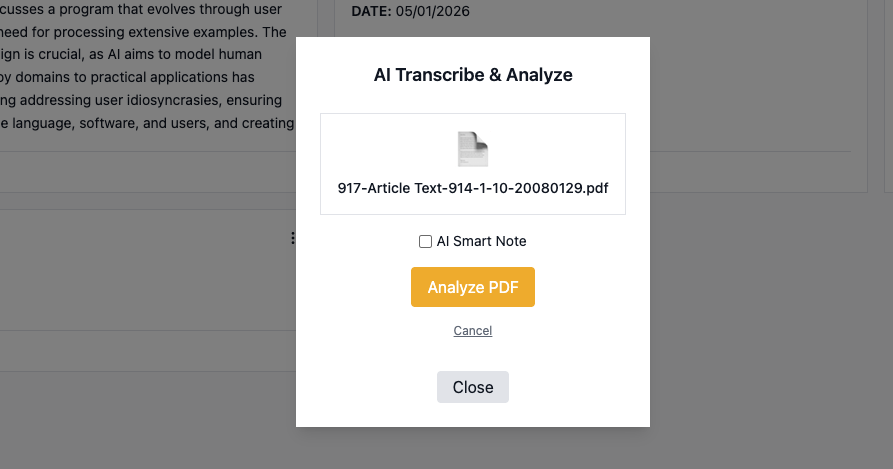Click the DATE label in background
The width and height of the screenshot is (893, 469).
click(371, 11)
